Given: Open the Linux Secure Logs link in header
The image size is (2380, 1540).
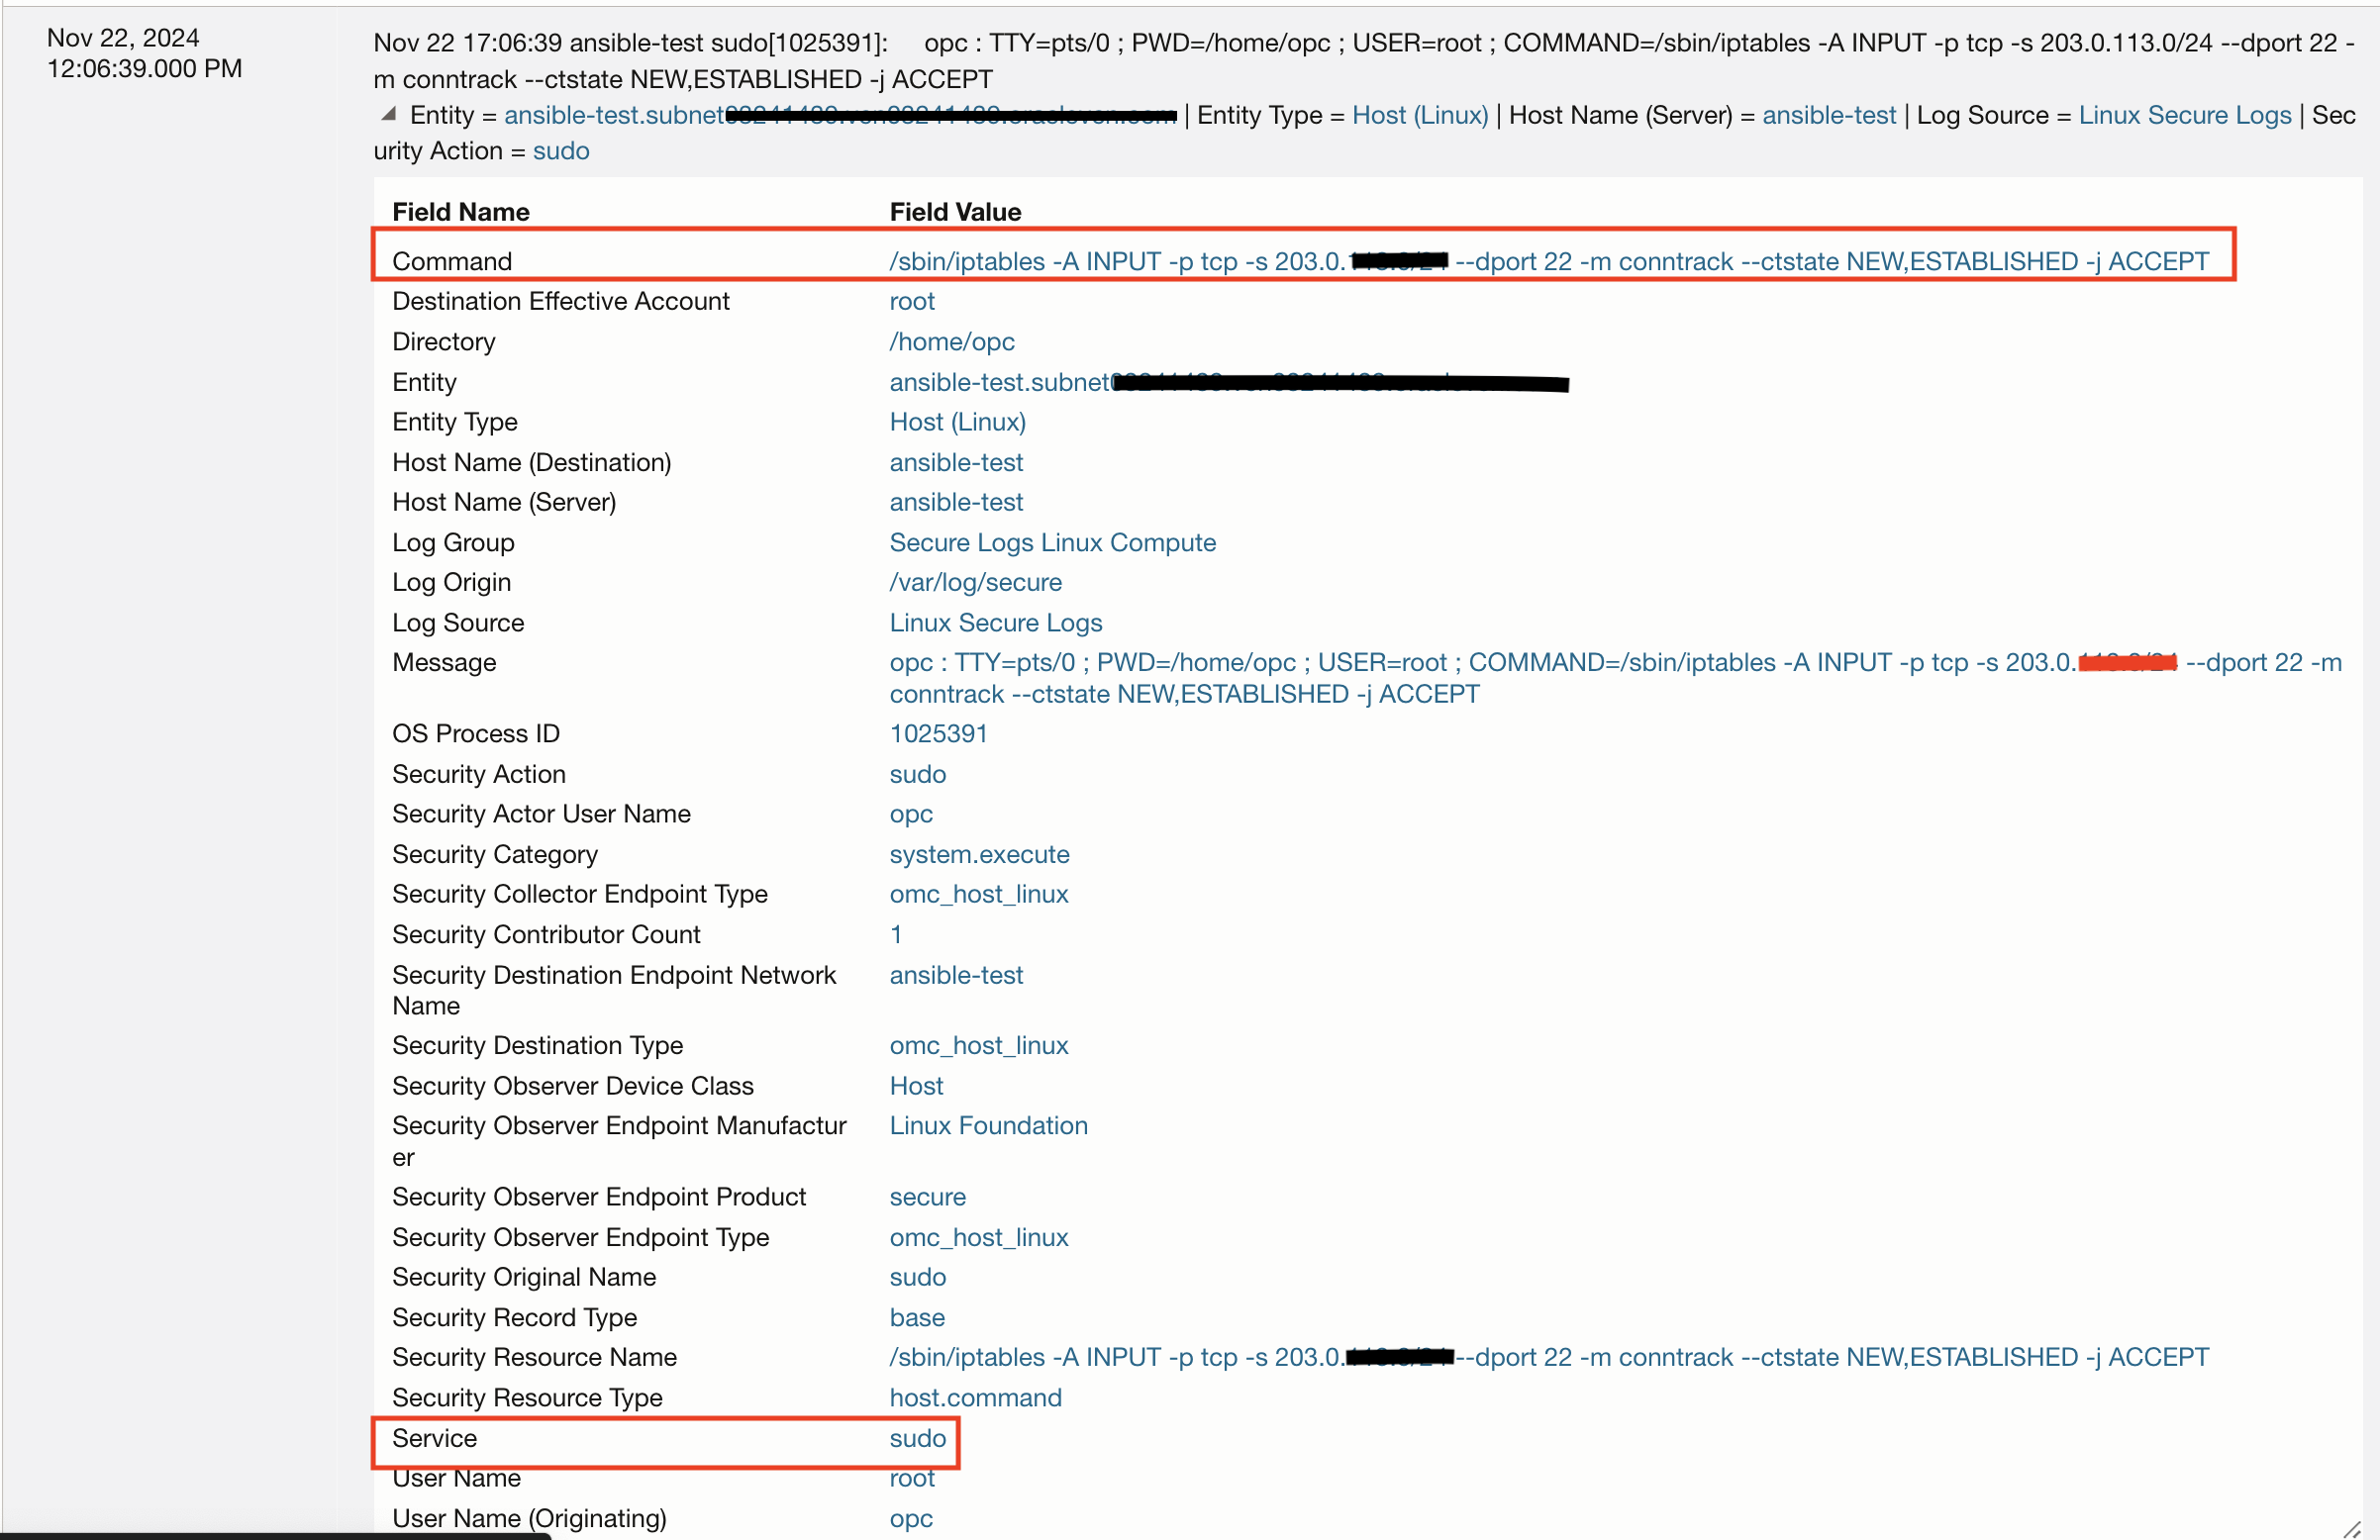Looking at the screenshot, I should (2184, 115).
